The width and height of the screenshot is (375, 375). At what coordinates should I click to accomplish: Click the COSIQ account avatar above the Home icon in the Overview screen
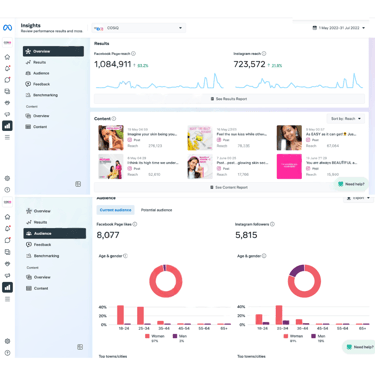coord(7,43)
